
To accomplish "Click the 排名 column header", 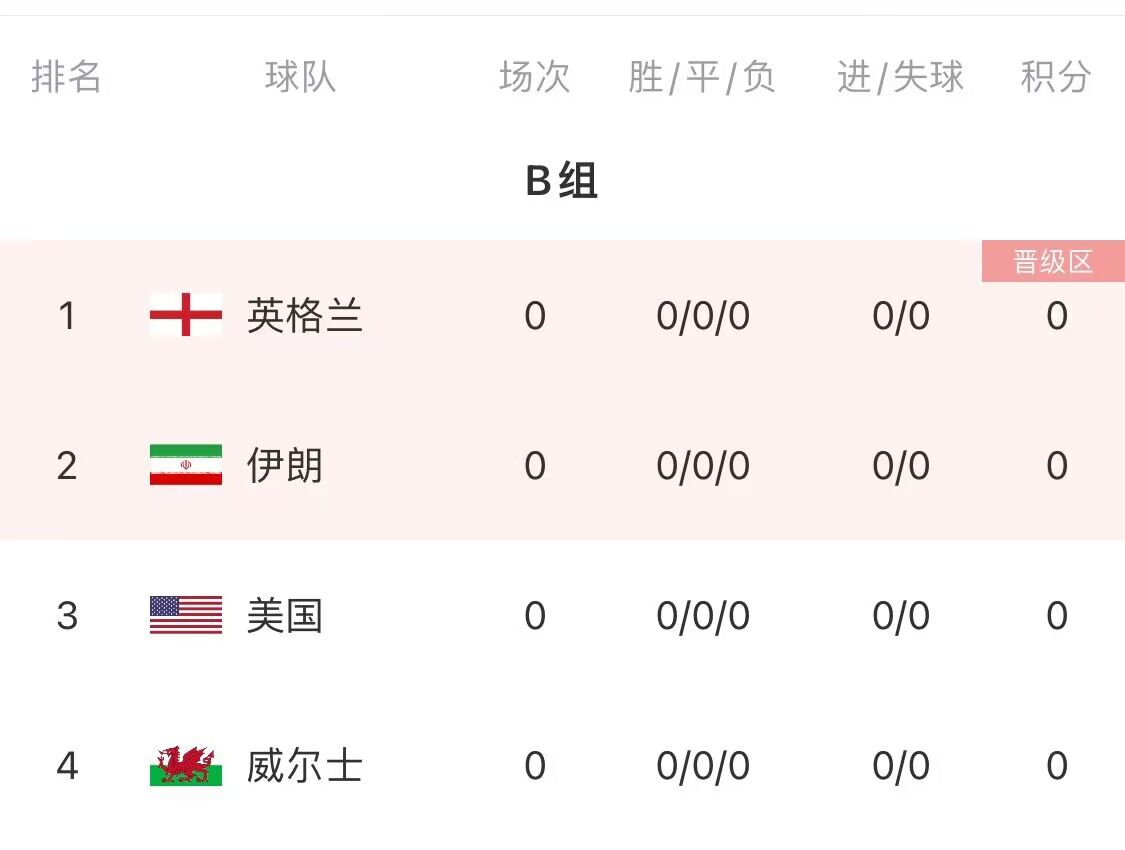I will tap(66, 77).
